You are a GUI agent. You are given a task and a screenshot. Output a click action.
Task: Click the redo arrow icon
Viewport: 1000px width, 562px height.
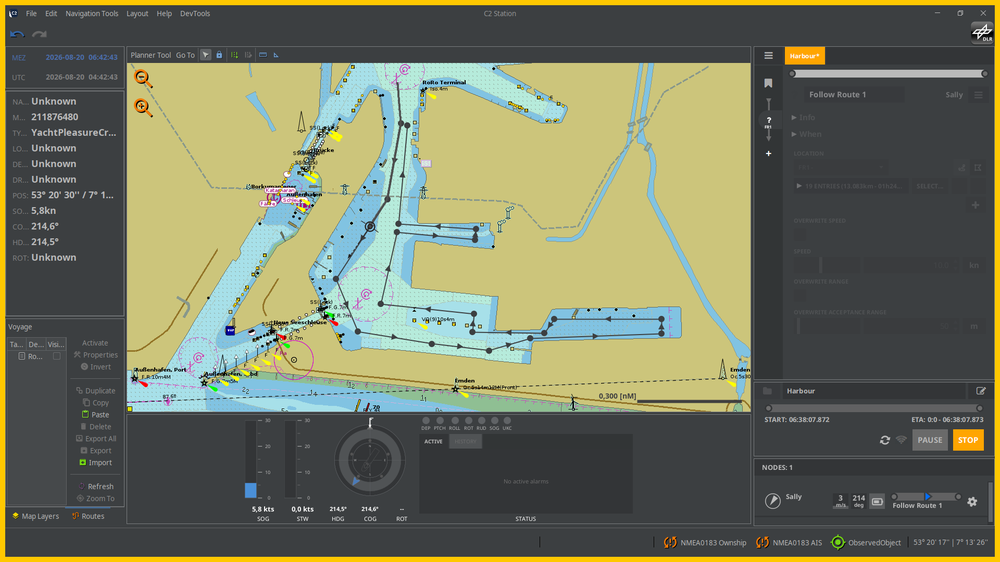[40, 34]
